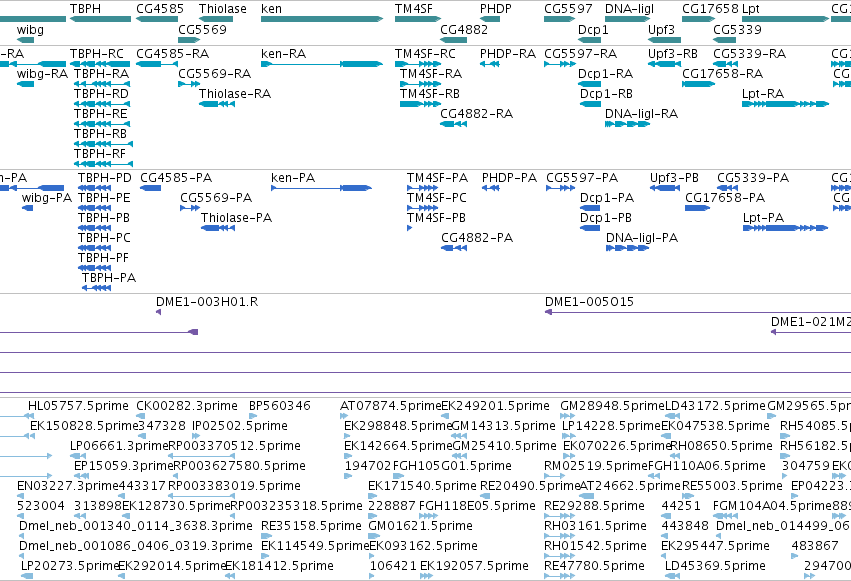Click the EK093162.5prime EST

373,556
